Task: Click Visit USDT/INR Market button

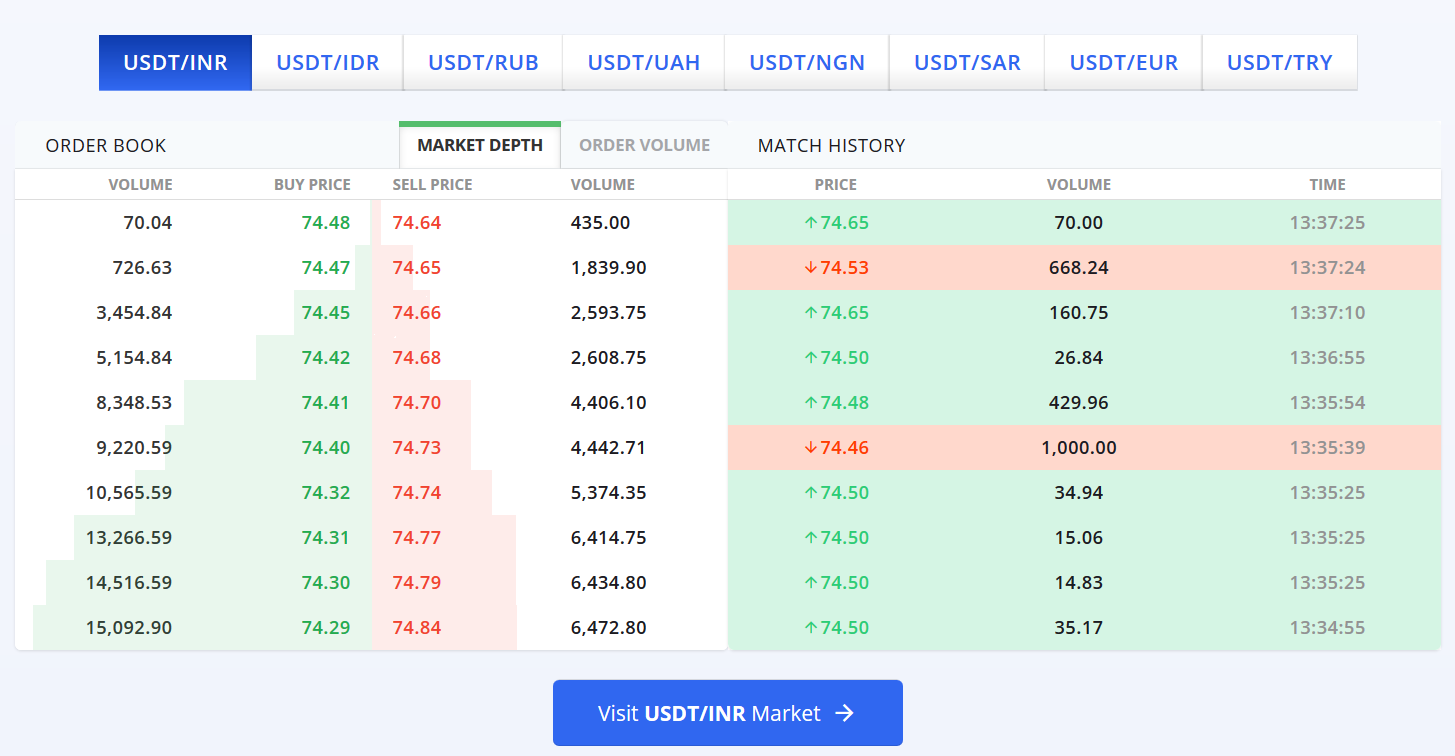Action: (727, 713)
